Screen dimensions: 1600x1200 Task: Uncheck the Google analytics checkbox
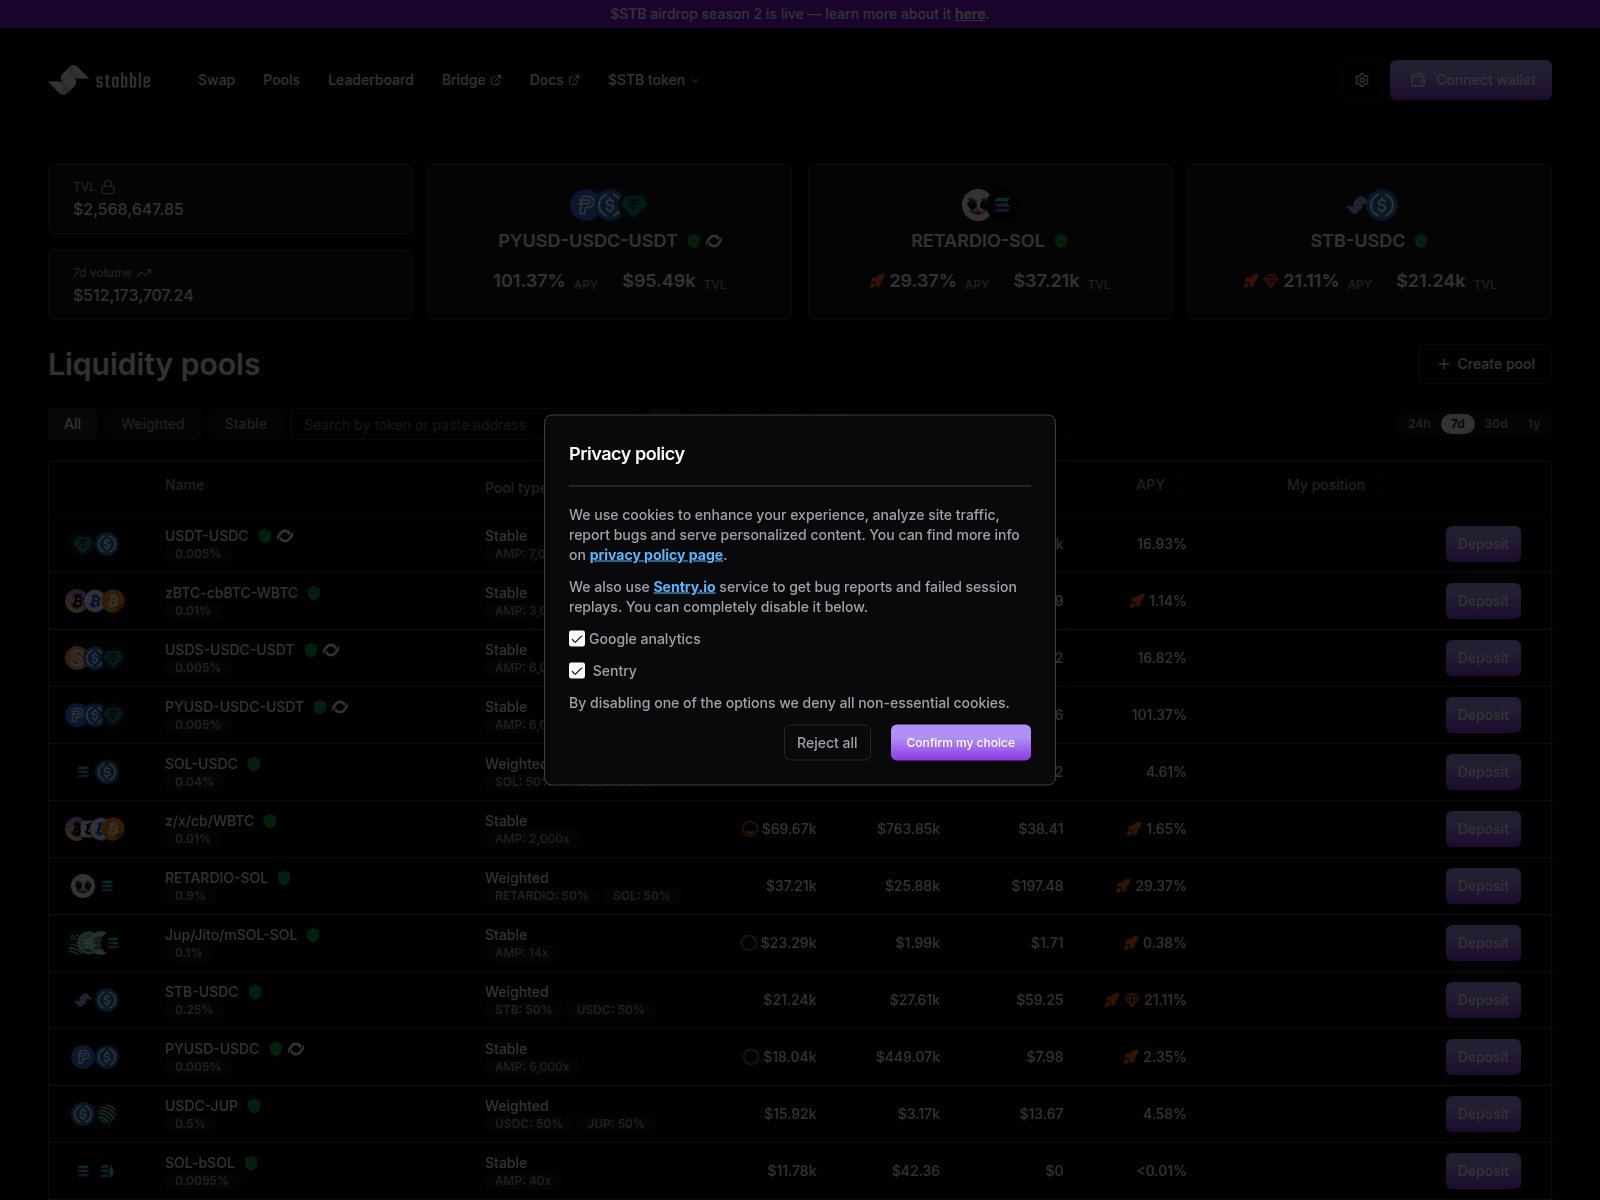(x=577, y=639)
